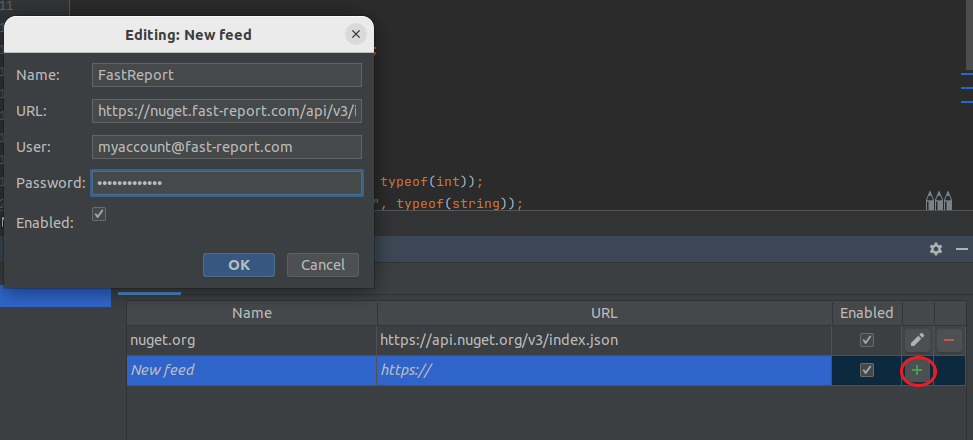Hide the tool window with minimize dash
The height and width of the screenshot is (440, 973).
(x=962, y=249)
